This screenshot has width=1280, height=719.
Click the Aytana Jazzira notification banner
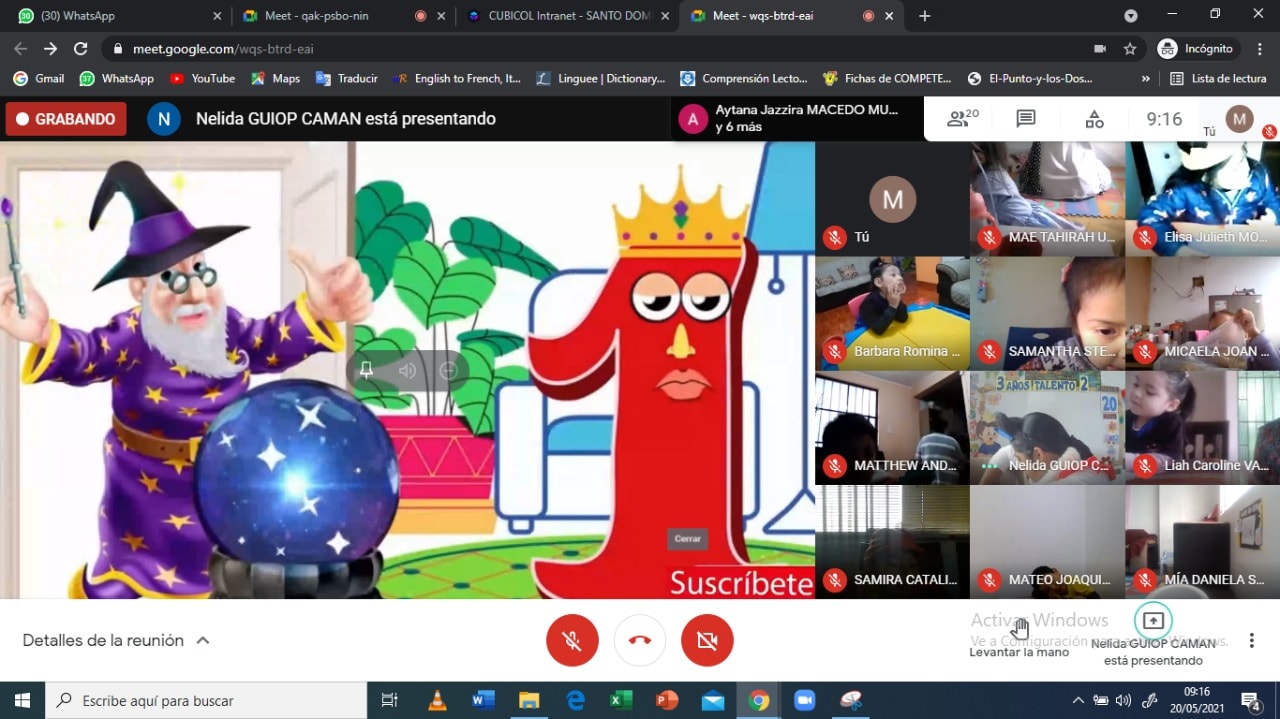click(797, 119)
